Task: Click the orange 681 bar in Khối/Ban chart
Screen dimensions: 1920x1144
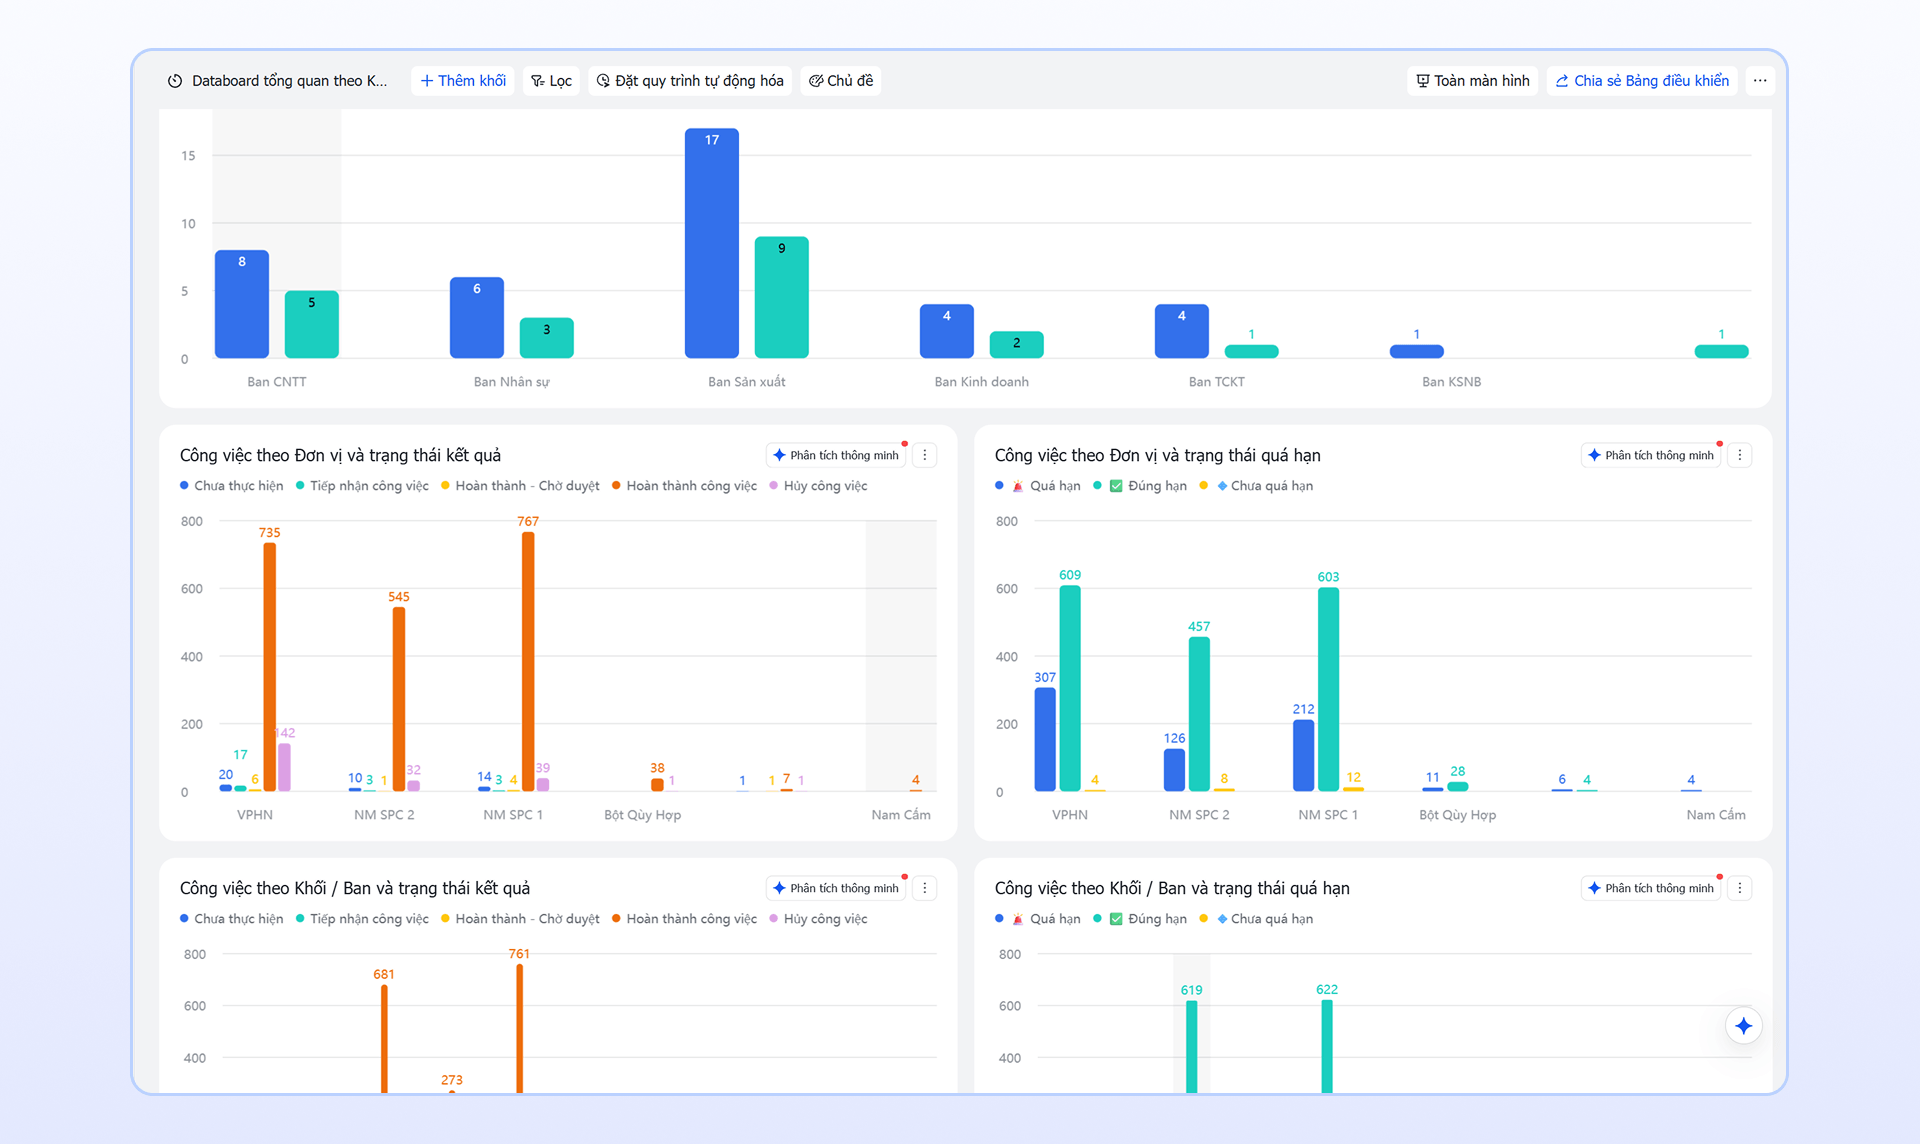Action: [384, 1039]
